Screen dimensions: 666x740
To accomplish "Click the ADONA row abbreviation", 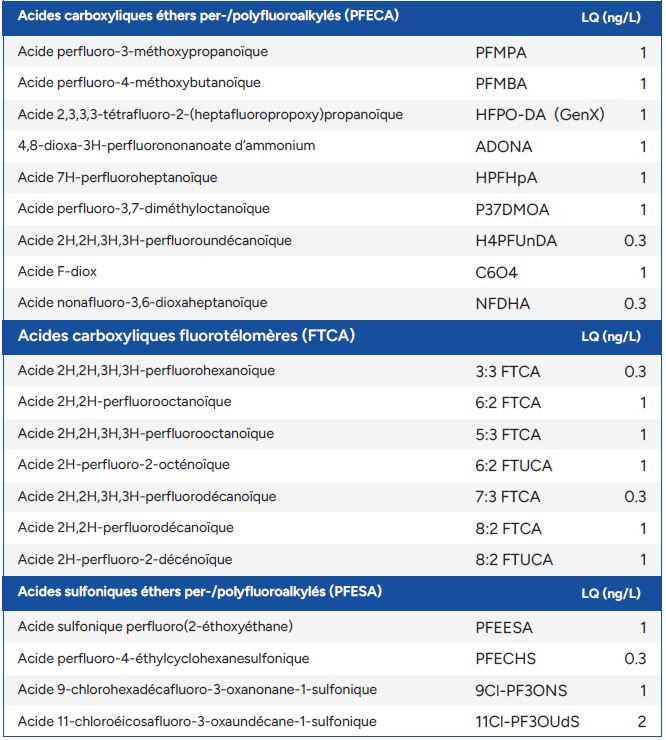I will pyautogui.click(x=504, y=147).
